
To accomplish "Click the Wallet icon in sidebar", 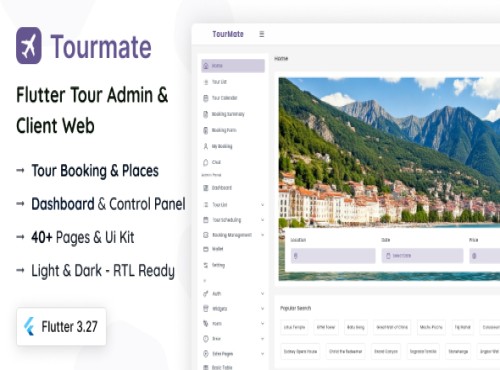I will 206,249.
